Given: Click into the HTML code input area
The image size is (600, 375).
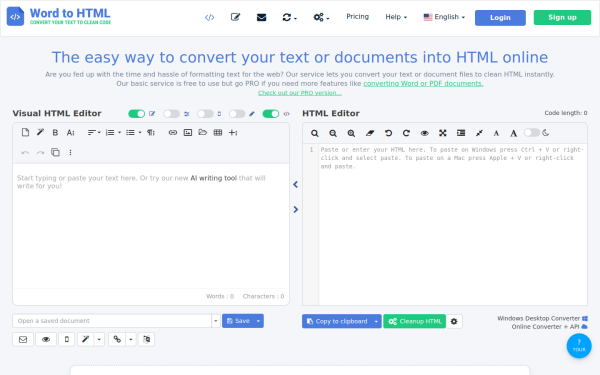Looking at the screenshot, I should 453,225.
